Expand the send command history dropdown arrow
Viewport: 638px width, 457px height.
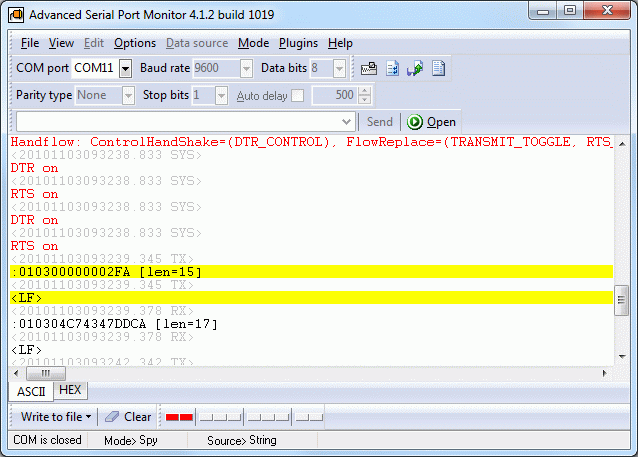pos(346,122)
